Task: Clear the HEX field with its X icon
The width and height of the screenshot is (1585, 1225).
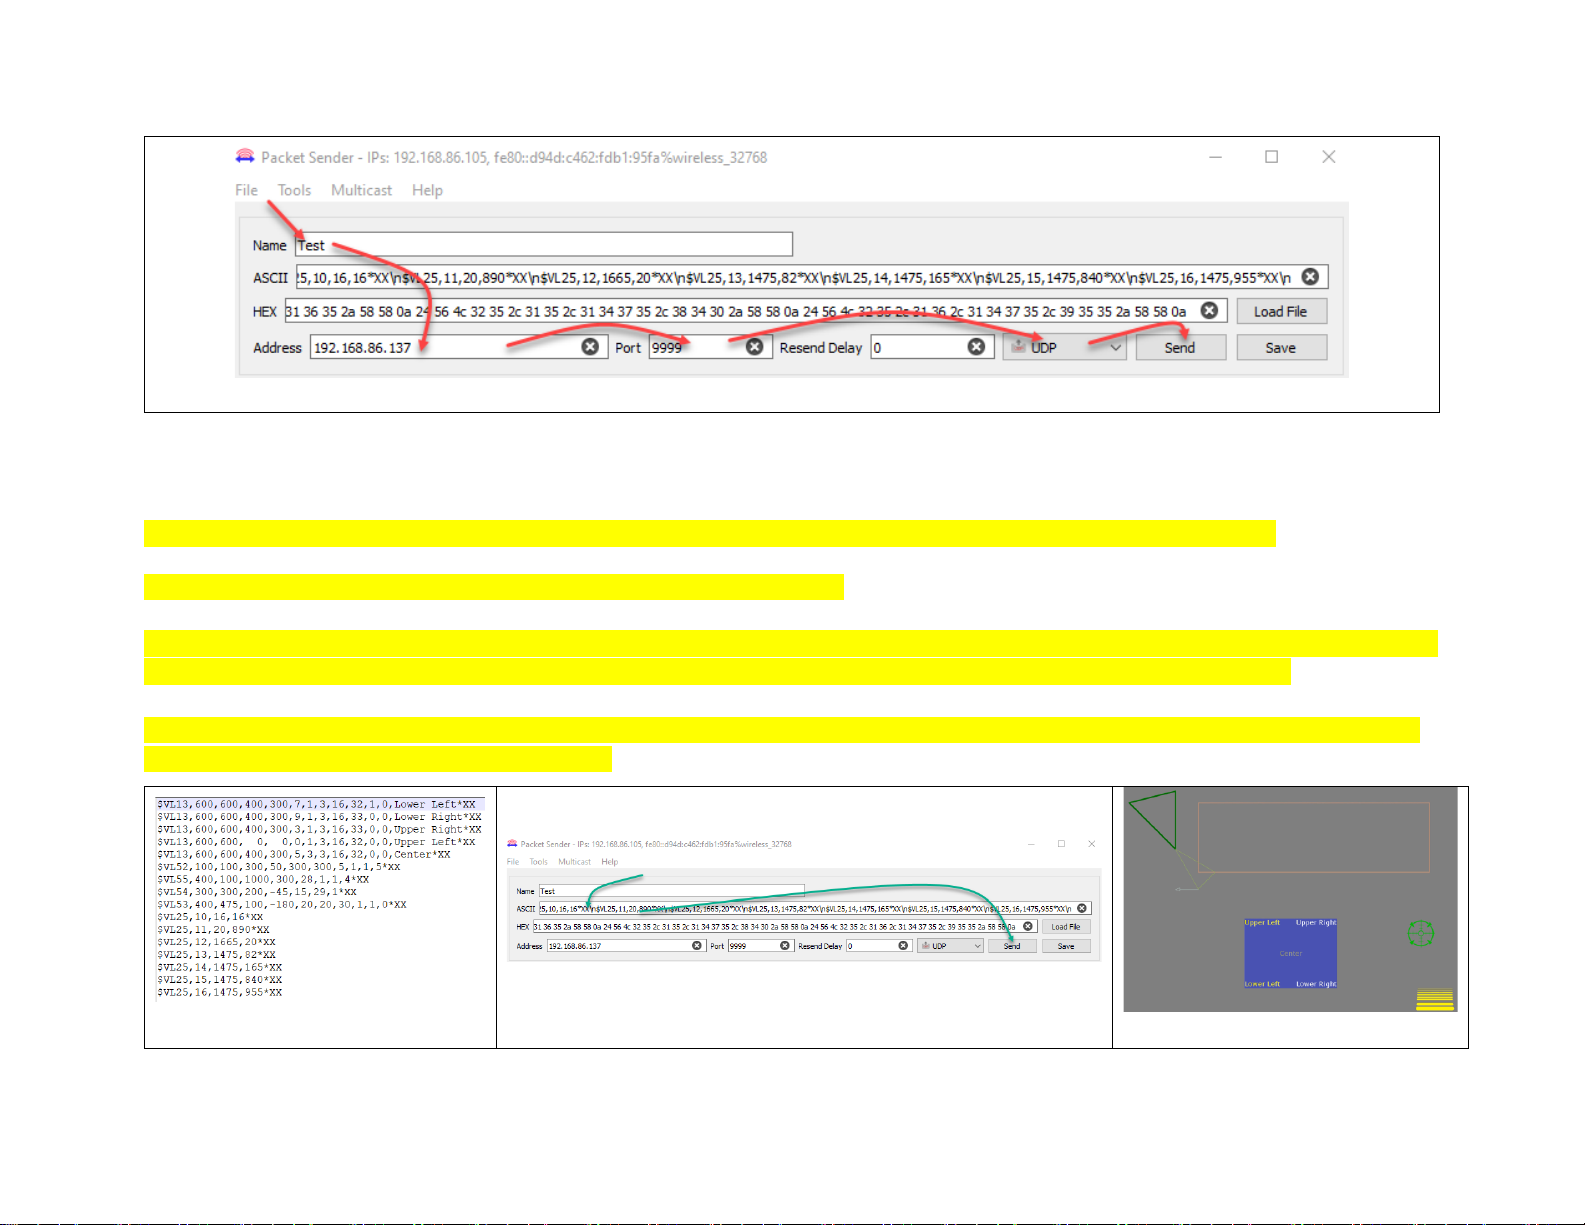Action: click(1209, 310)
